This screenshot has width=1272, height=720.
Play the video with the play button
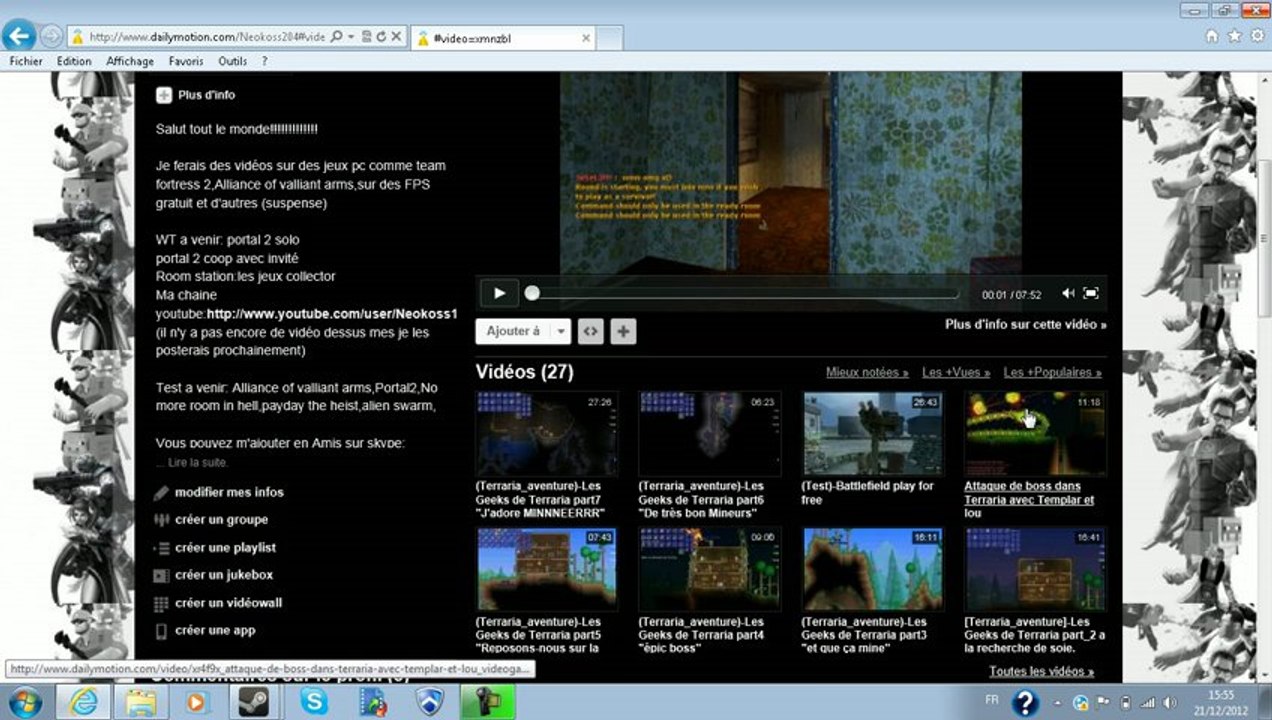point(499,293)
